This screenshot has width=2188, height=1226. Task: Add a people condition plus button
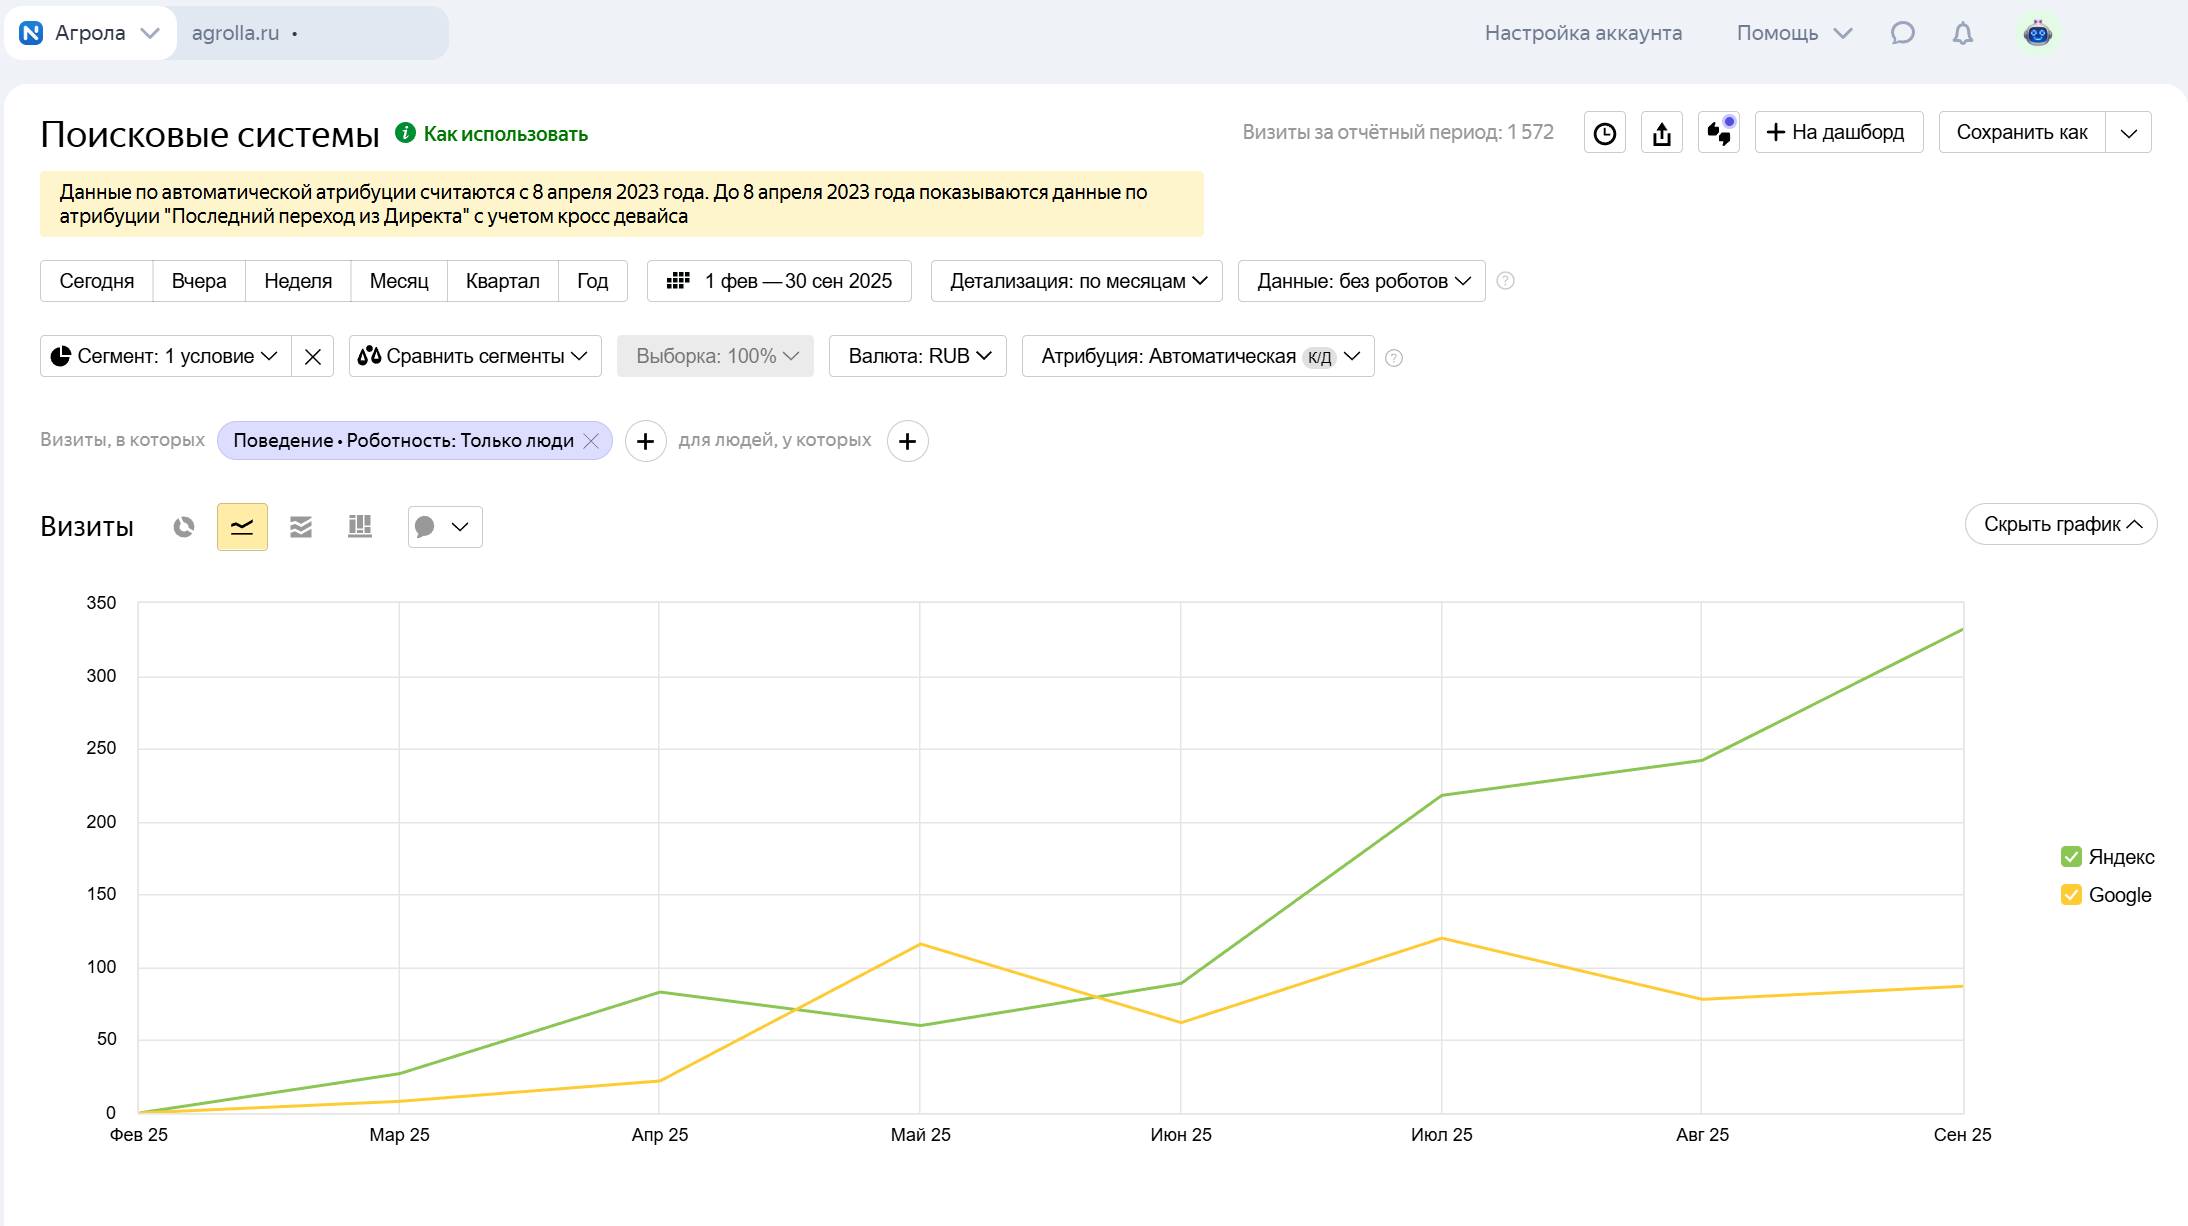(907, 441)
